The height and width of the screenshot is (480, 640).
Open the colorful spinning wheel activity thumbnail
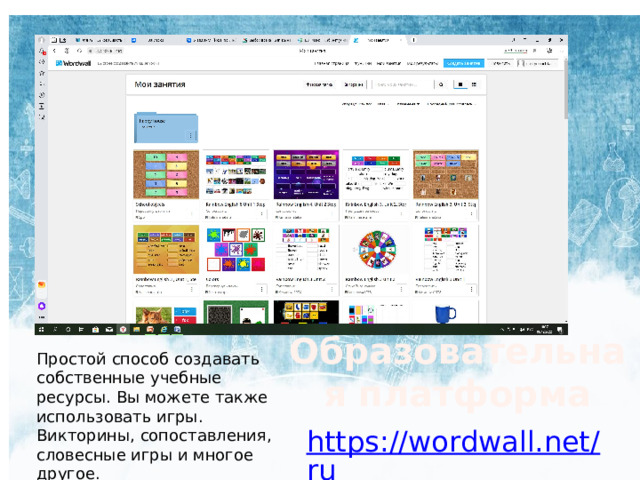376,249
